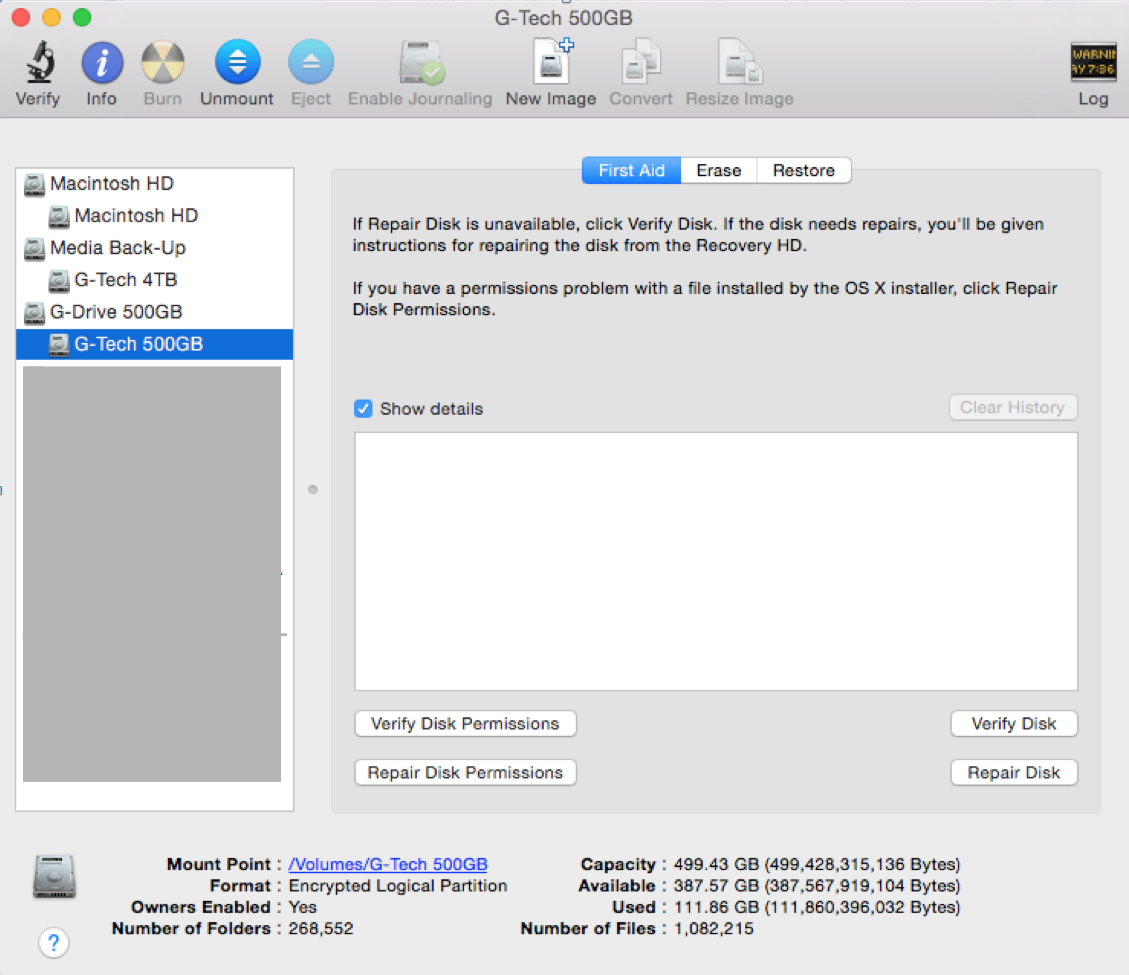This screenshot has height=975, width=1129.
Task: Click Verify Disk Permissions button
Action: [465, 724]
